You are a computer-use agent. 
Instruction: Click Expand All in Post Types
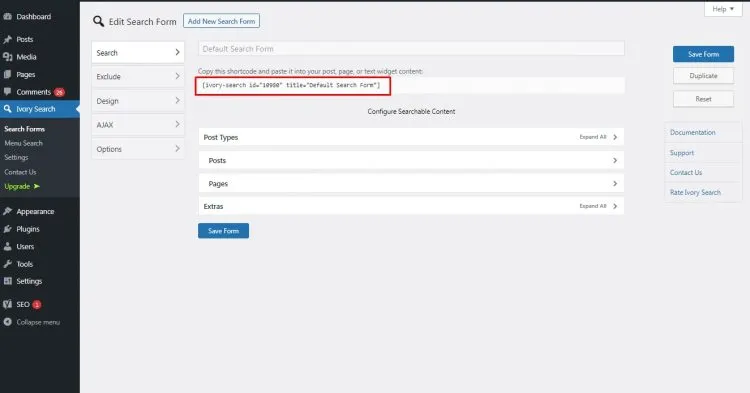593,137
